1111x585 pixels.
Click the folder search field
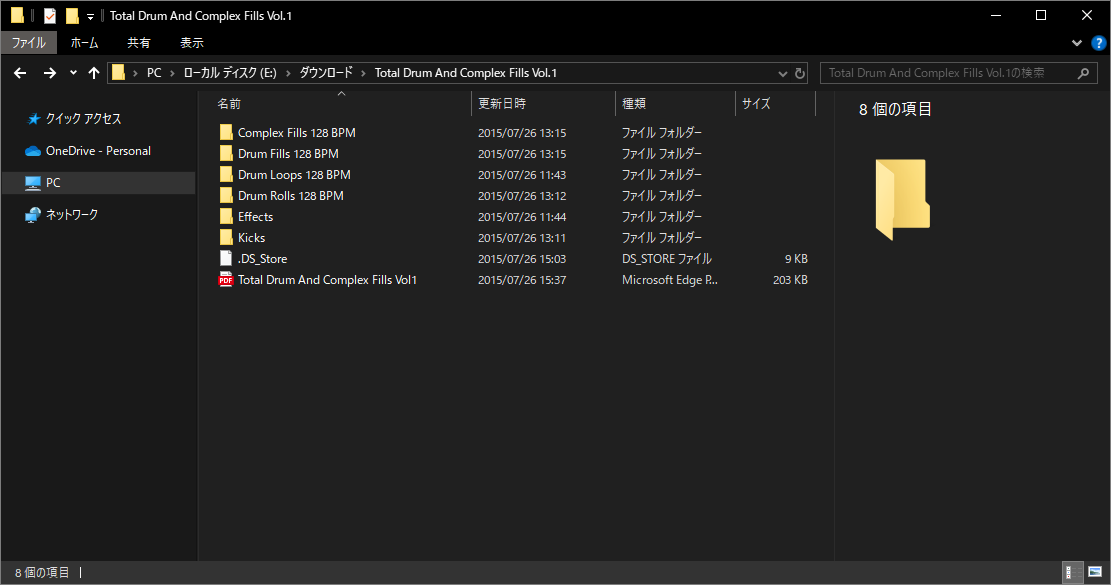tap(959, 73)
